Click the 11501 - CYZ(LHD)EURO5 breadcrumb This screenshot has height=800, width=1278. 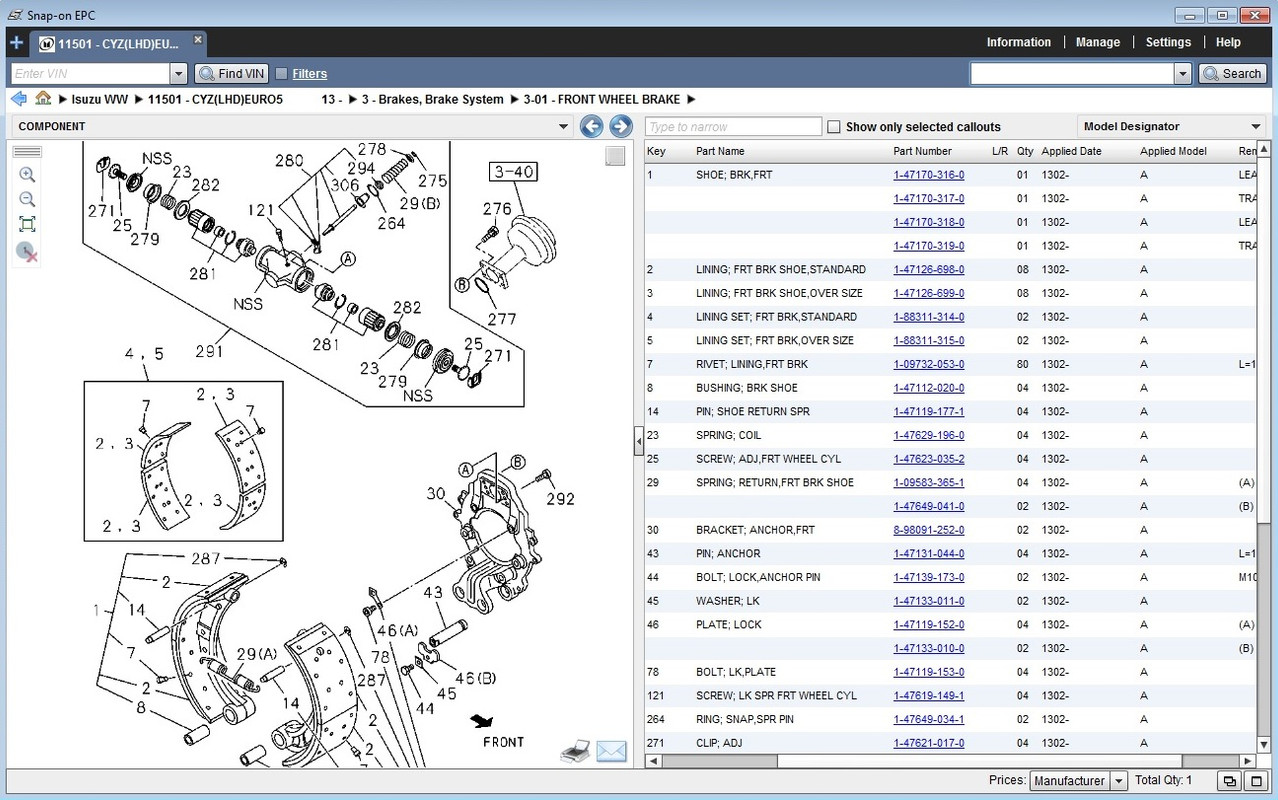coord(215,100)
